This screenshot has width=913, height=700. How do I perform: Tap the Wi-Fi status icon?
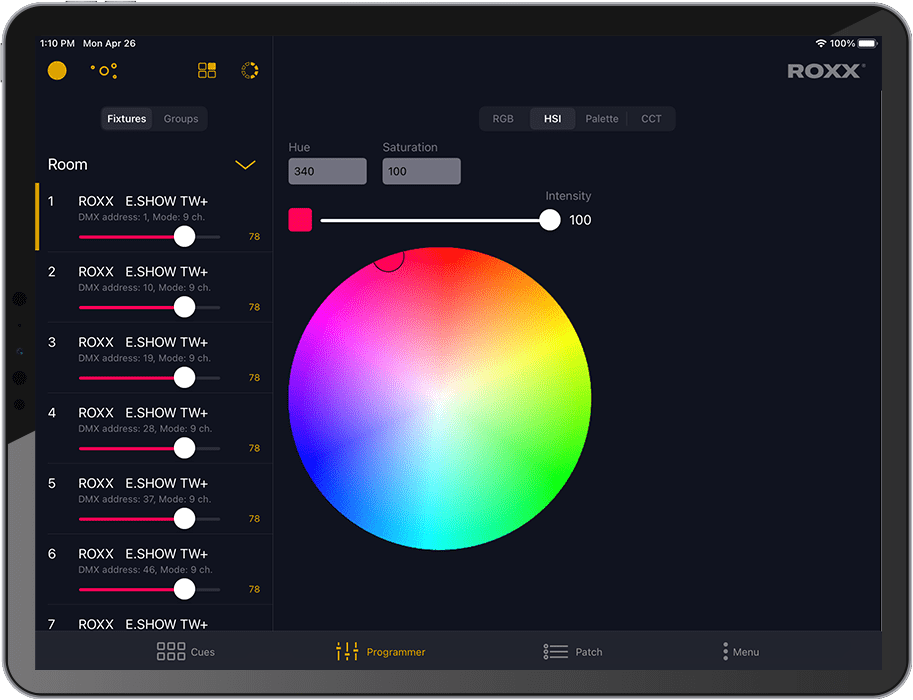[820, 44]
